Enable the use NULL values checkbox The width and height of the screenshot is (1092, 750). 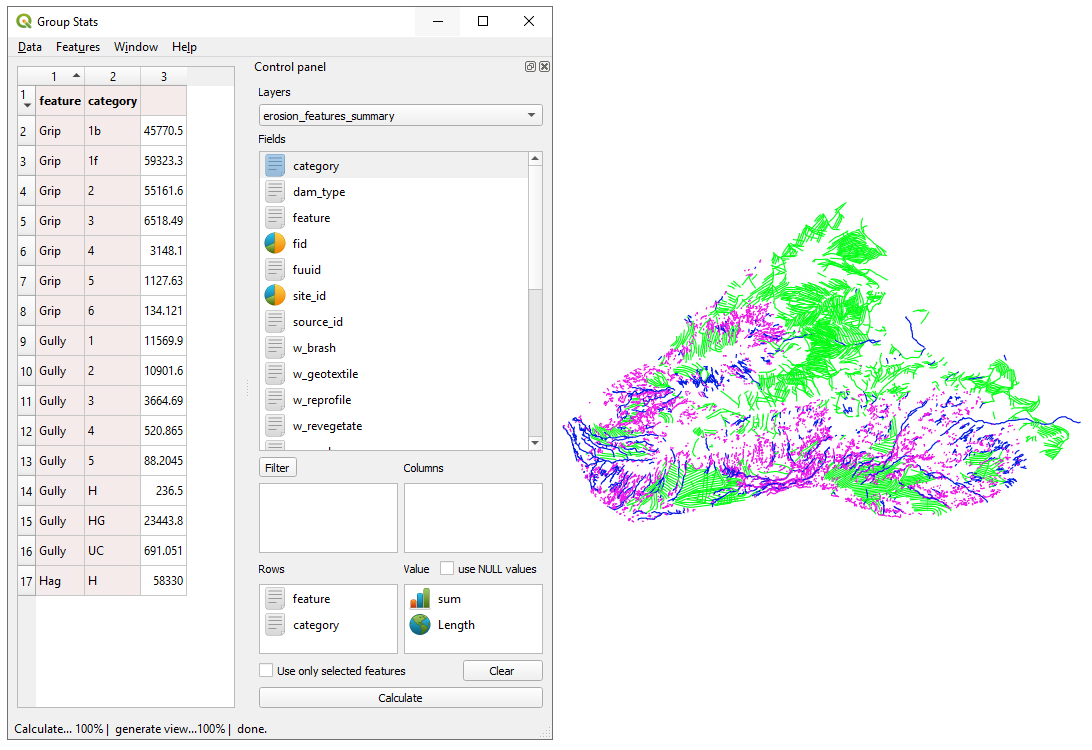click(x=447, y=569)
